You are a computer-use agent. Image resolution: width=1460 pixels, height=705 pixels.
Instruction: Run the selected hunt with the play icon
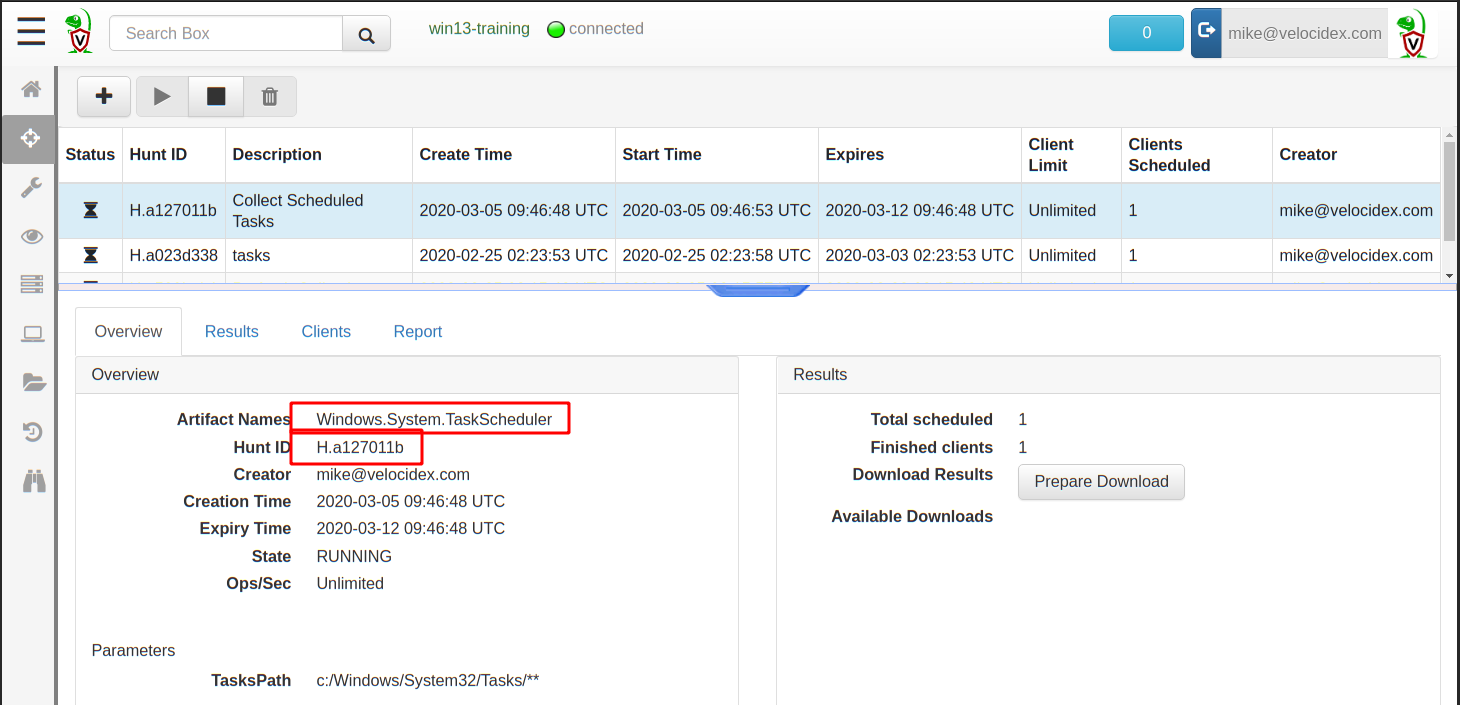[x=161, y=96]
